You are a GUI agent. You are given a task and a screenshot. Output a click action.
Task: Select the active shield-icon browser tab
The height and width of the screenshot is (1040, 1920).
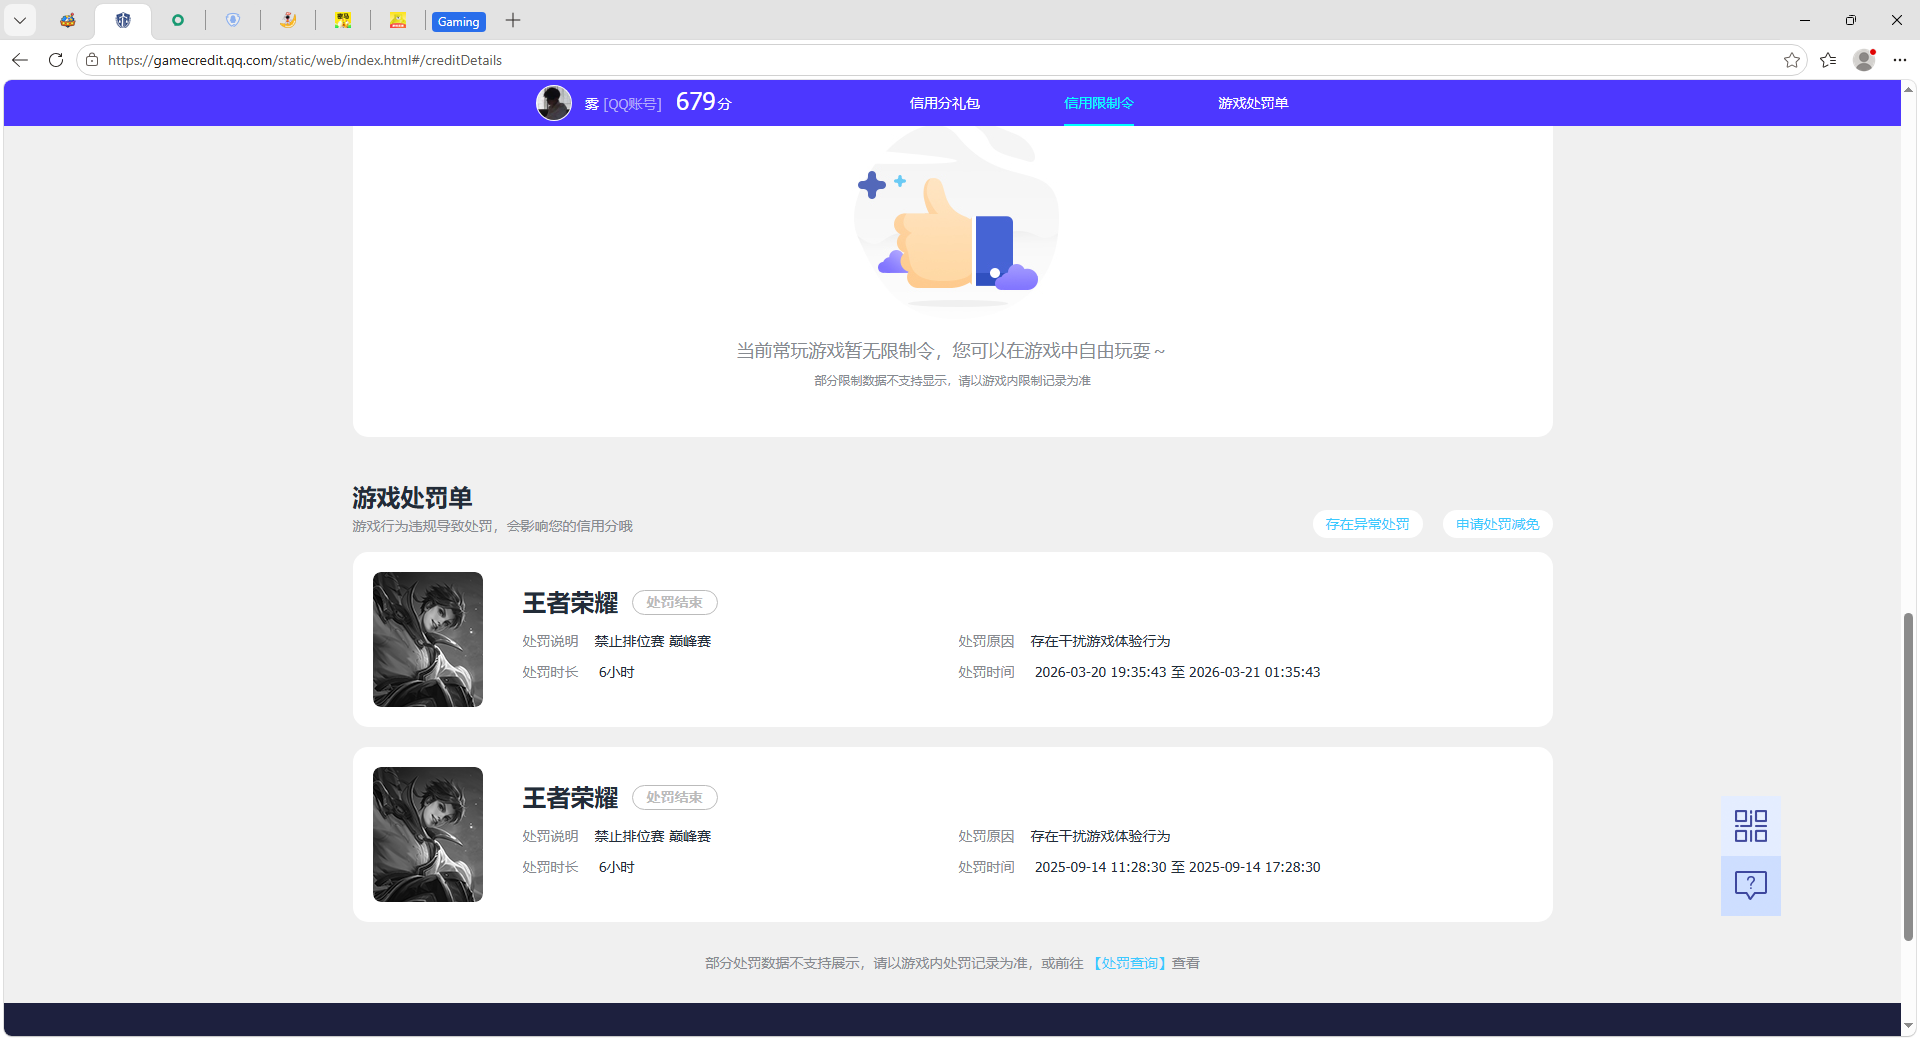click(123, 20)
